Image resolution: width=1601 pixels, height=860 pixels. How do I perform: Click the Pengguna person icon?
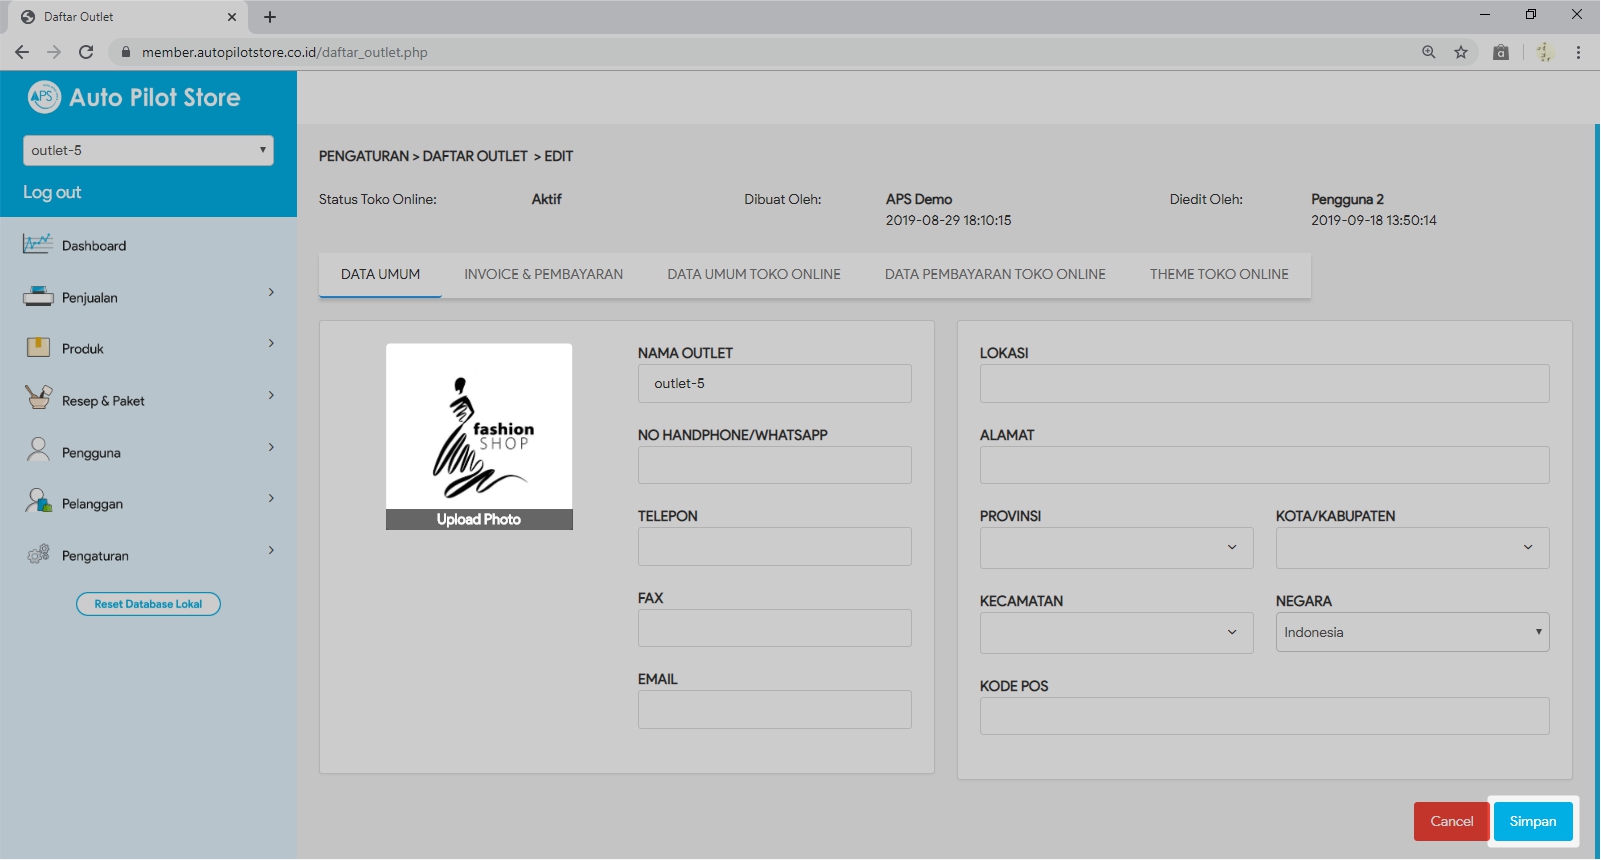click(x=38, y=451)
